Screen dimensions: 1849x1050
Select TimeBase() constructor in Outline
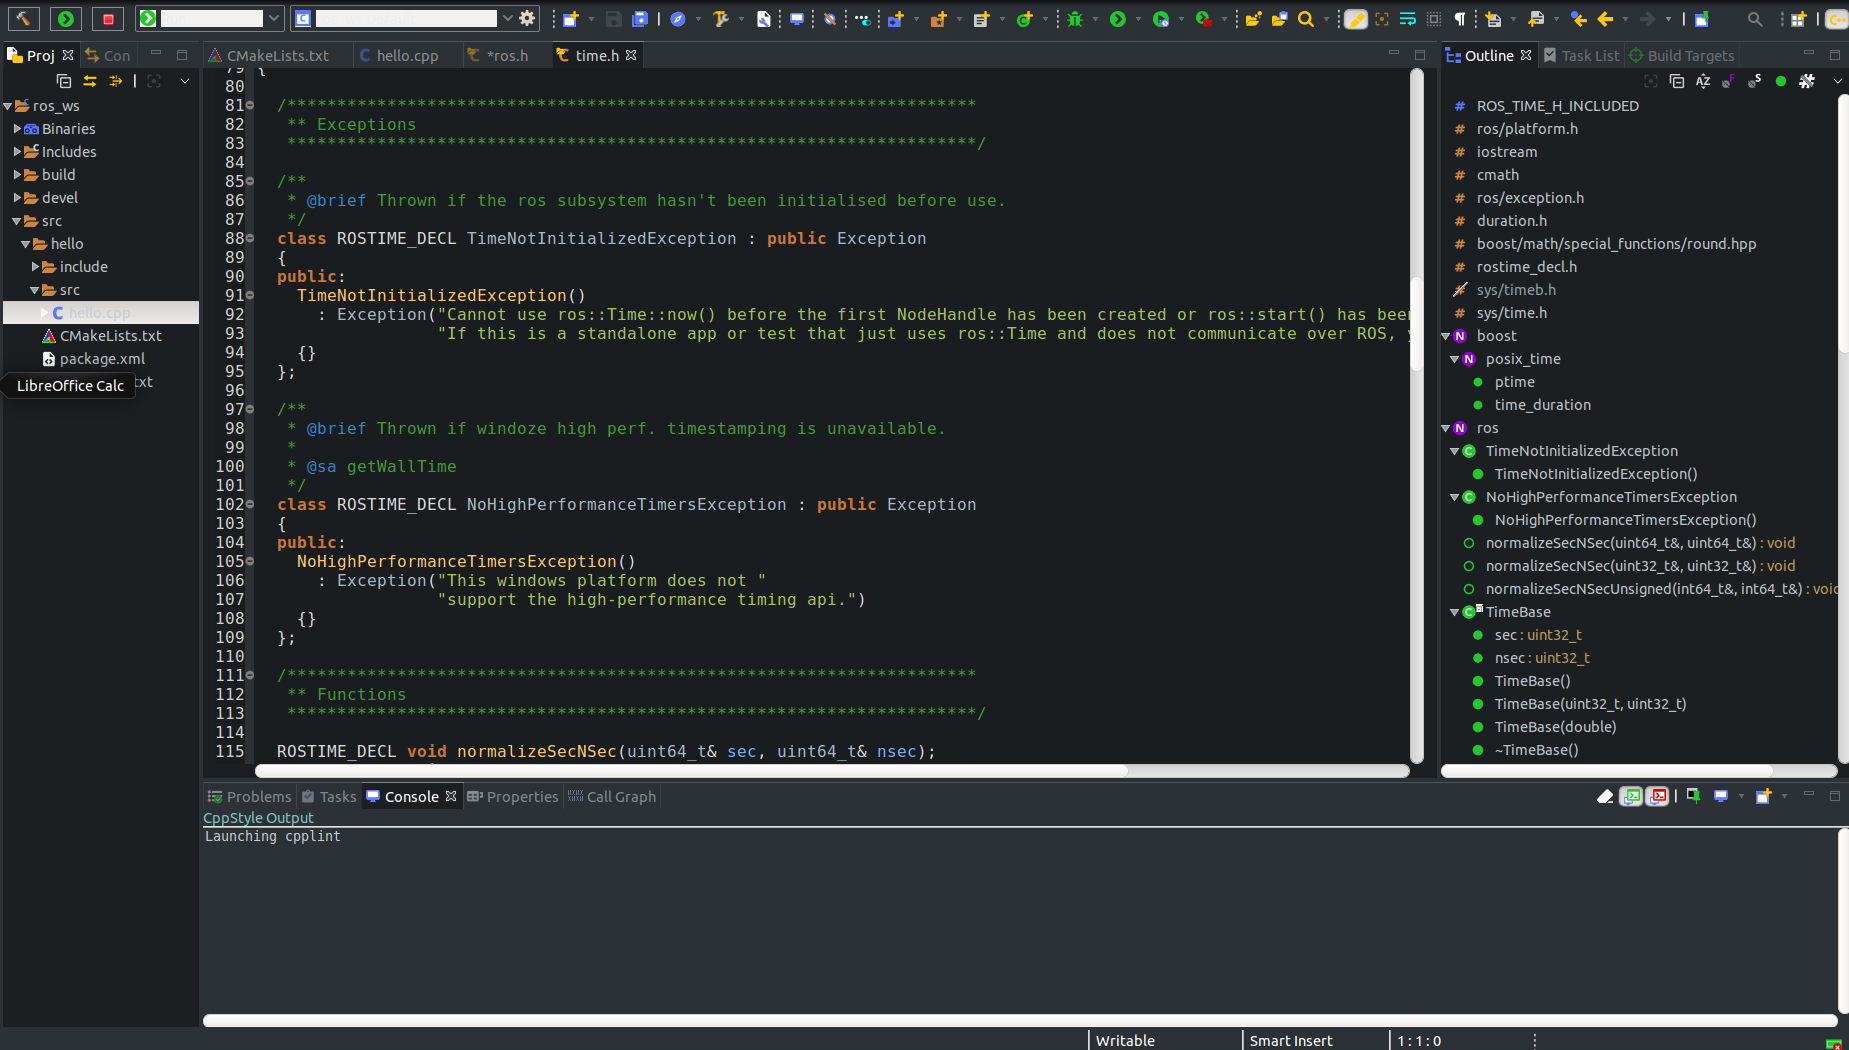pyautogui.click(x=1533, y=681)
